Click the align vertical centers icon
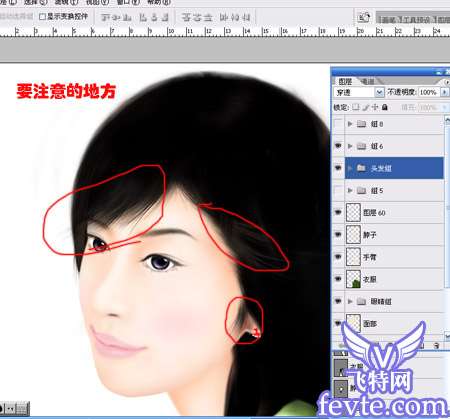450x419 pixels. pyautogui.click(x=116, y=17)
